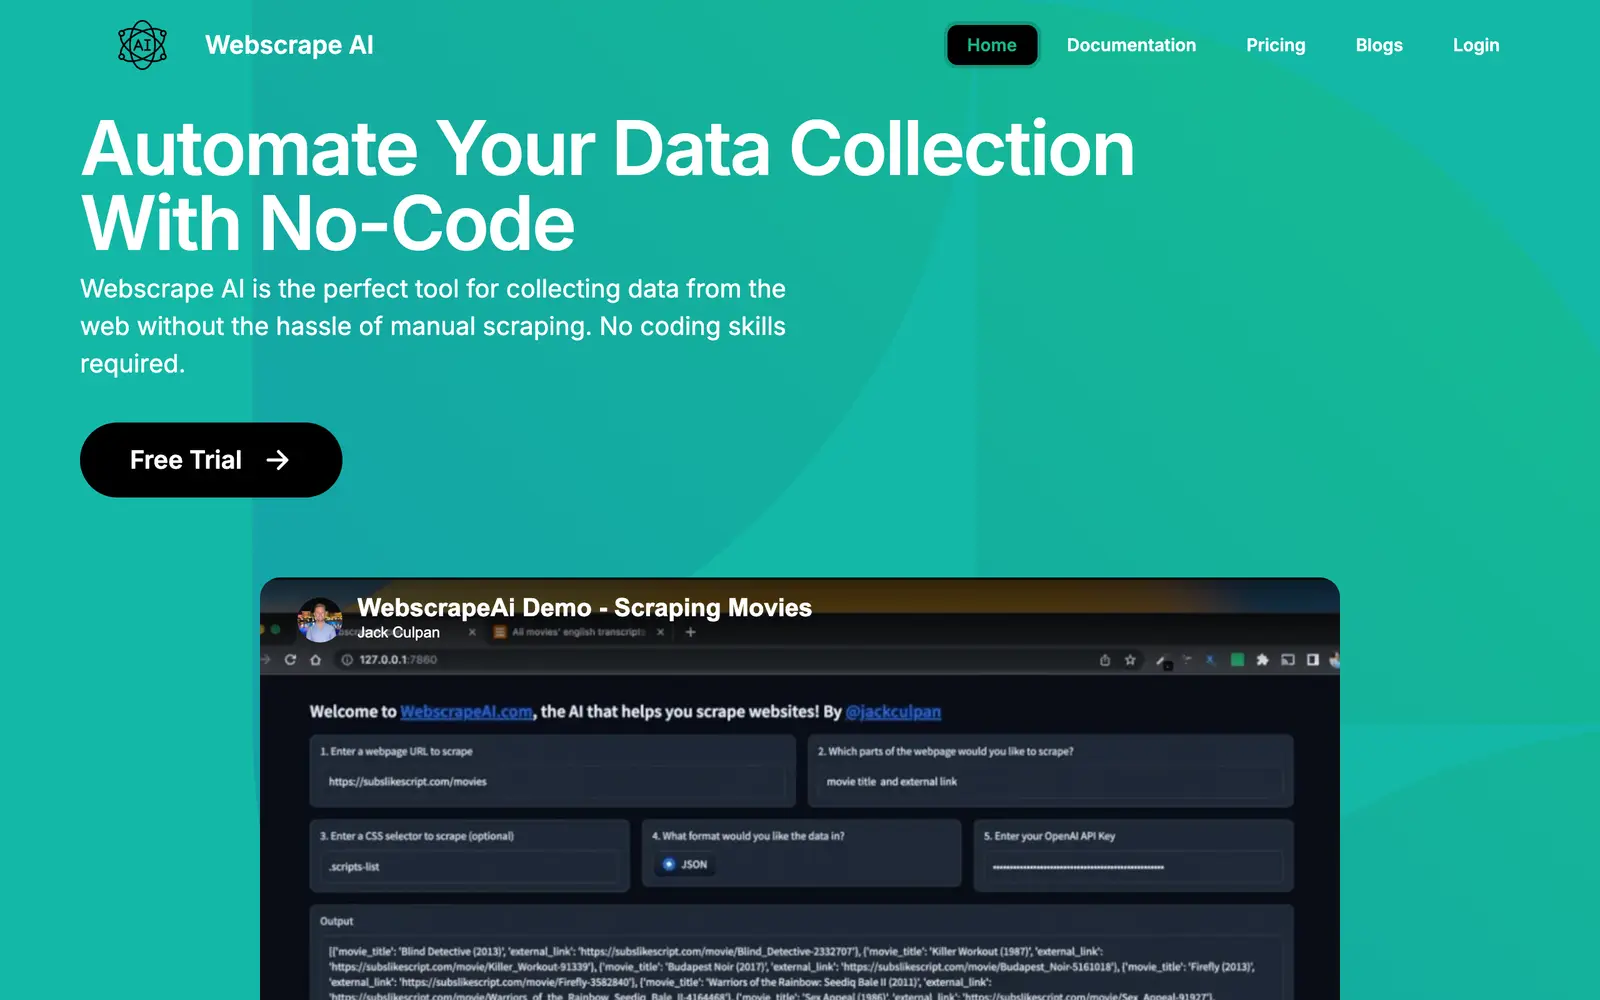
Task: Go to the Home nav item
Action: coord(992,45)
